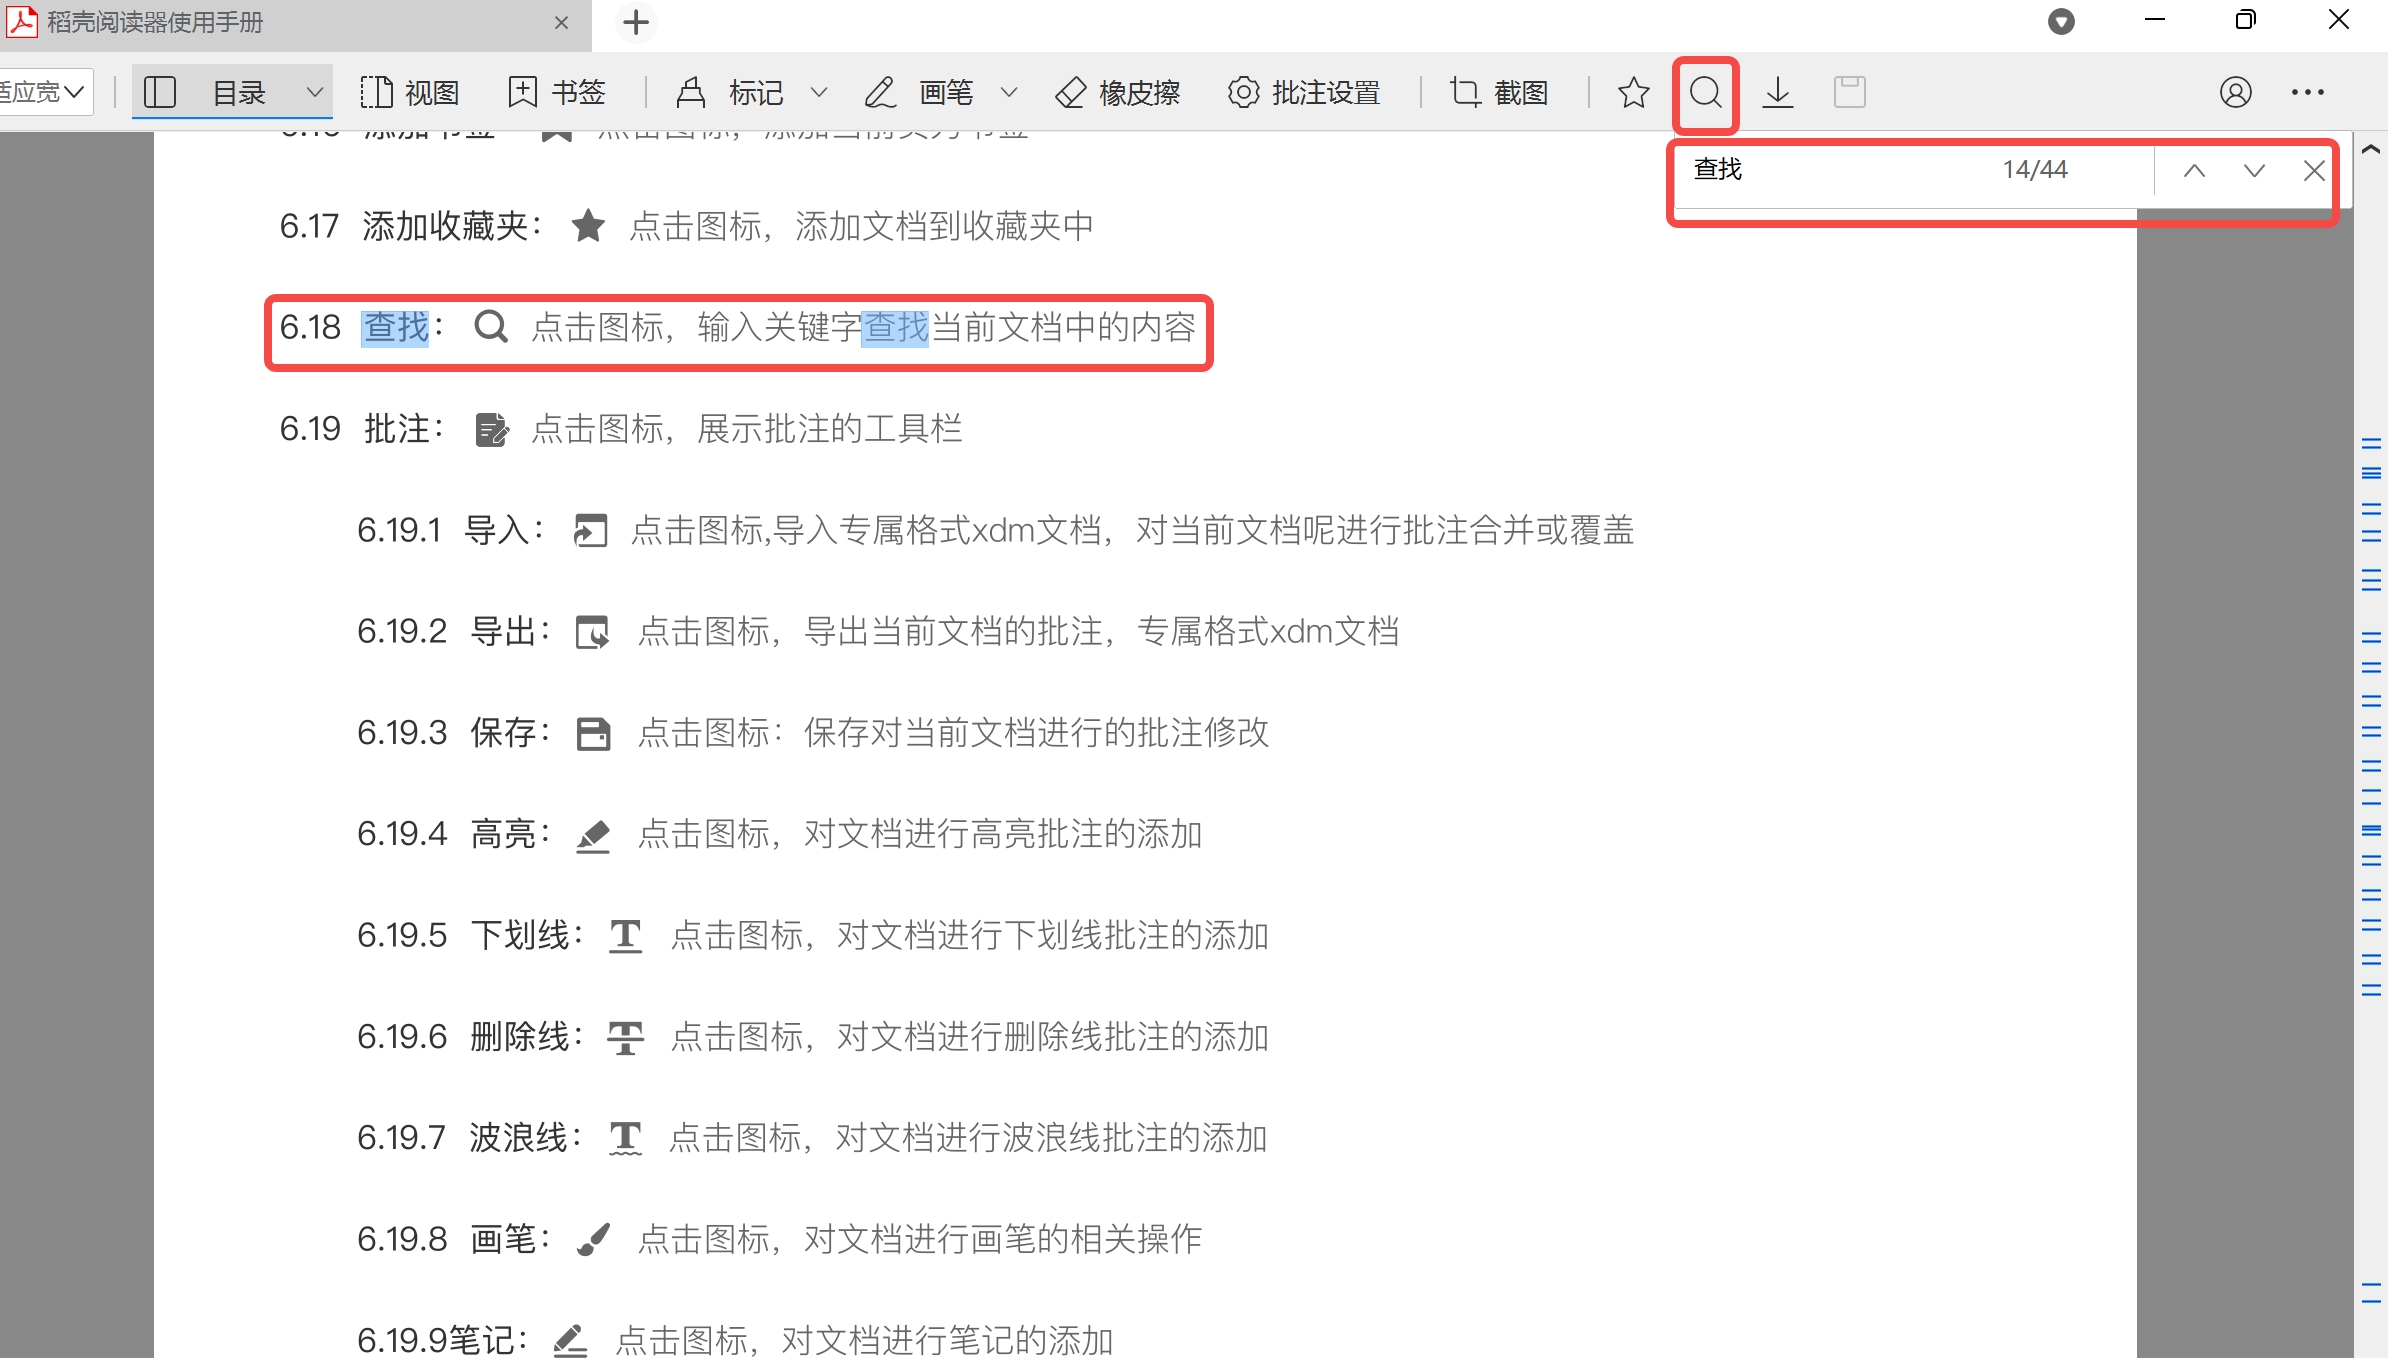
Task: Go to previous search result
Action: [x=2194, y=171]
